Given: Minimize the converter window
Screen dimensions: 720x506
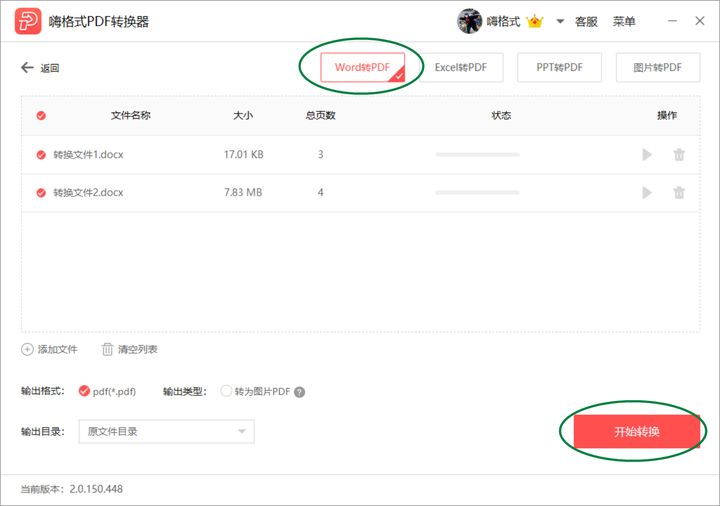Looking at the screenshot, I should click(x=672, y=21).
